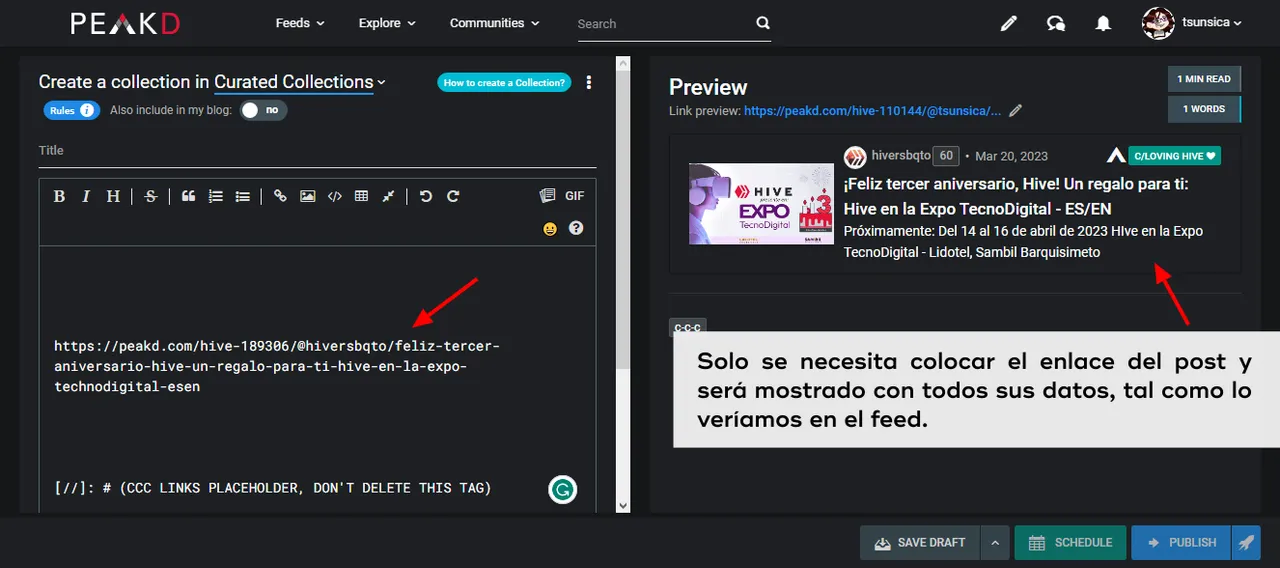The width and height of the screenshot is (1280, 568).
Task: Toggle Also include in my blog switch
Action: (263, 110)
